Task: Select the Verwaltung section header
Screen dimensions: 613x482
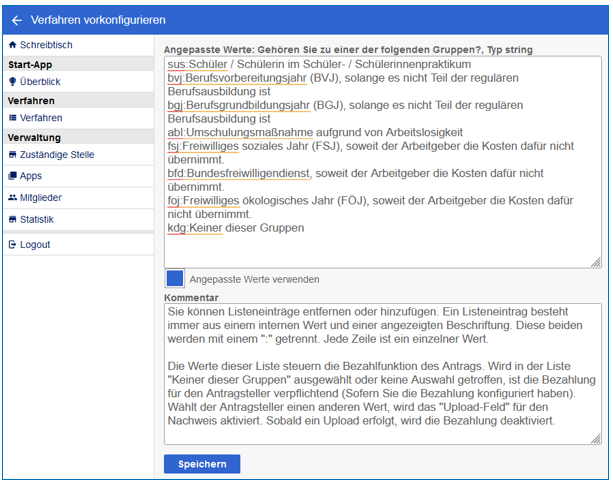Action: point(34,137)
